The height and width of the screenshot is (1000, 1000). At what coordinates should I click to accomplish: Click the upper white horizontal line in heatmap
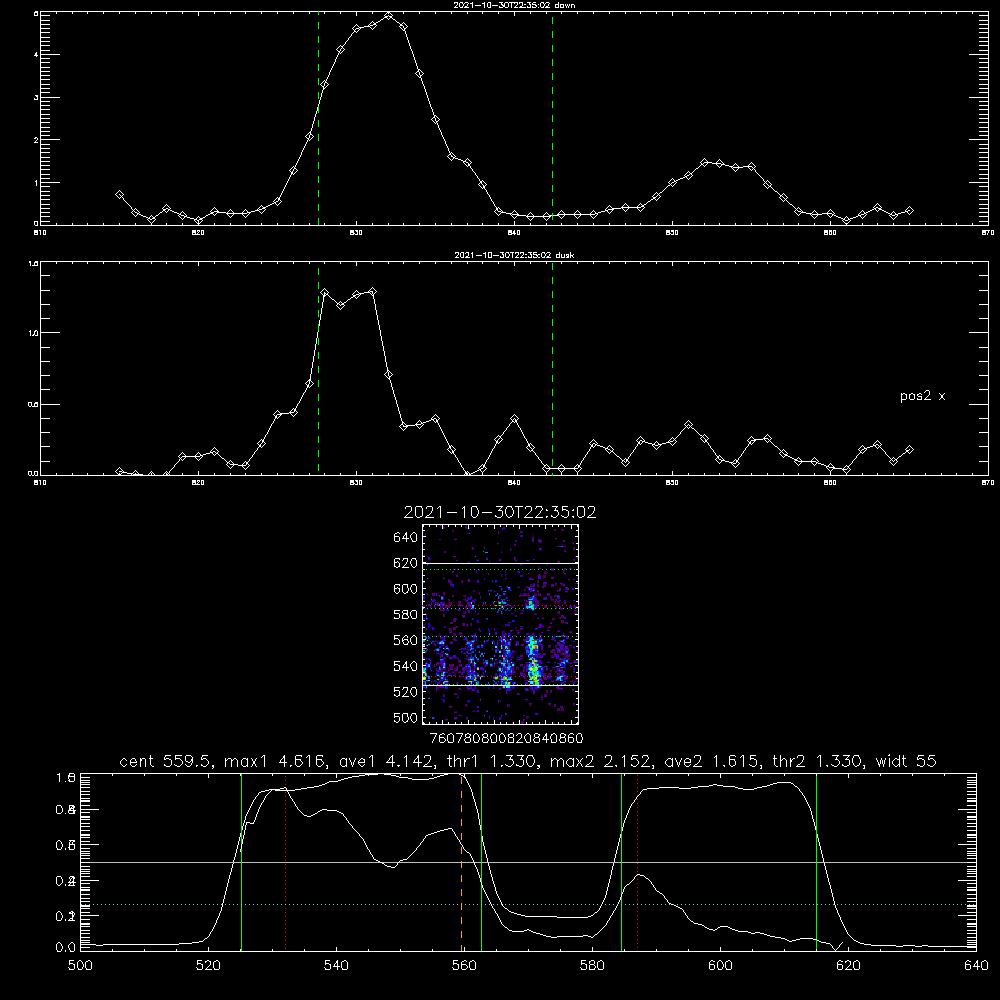pos(500,564)
